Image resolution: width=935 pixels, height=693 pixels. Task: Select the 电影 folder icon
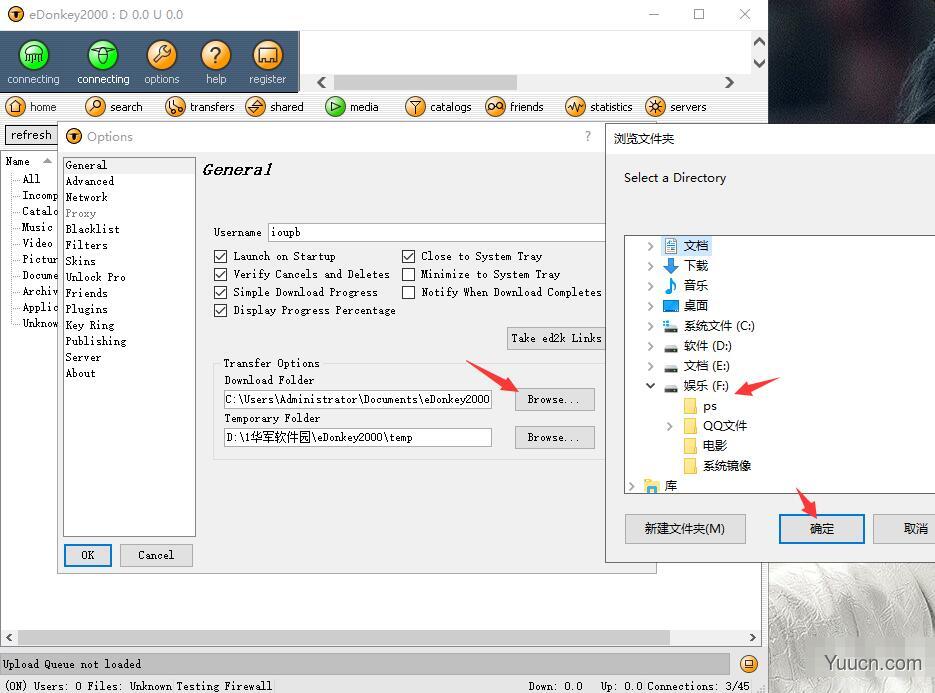690,446
